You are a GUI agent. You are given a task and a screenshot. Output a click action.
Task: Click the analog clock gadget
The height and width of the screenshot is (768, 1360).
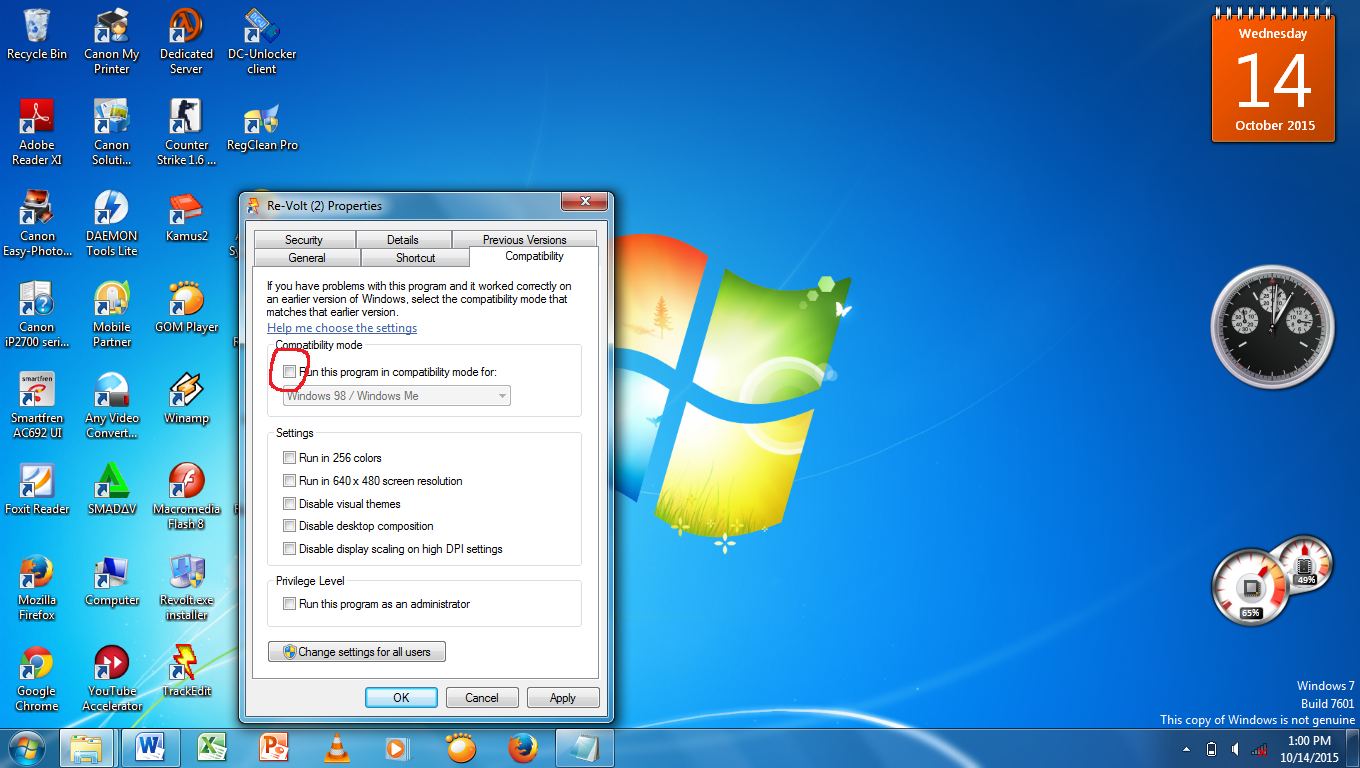[x=1271, y=325]
